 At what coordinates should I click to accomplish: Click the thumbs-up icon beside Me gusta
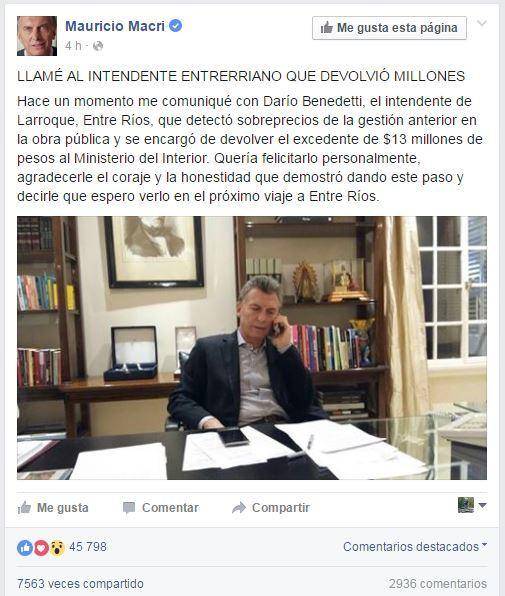[24, 507]
